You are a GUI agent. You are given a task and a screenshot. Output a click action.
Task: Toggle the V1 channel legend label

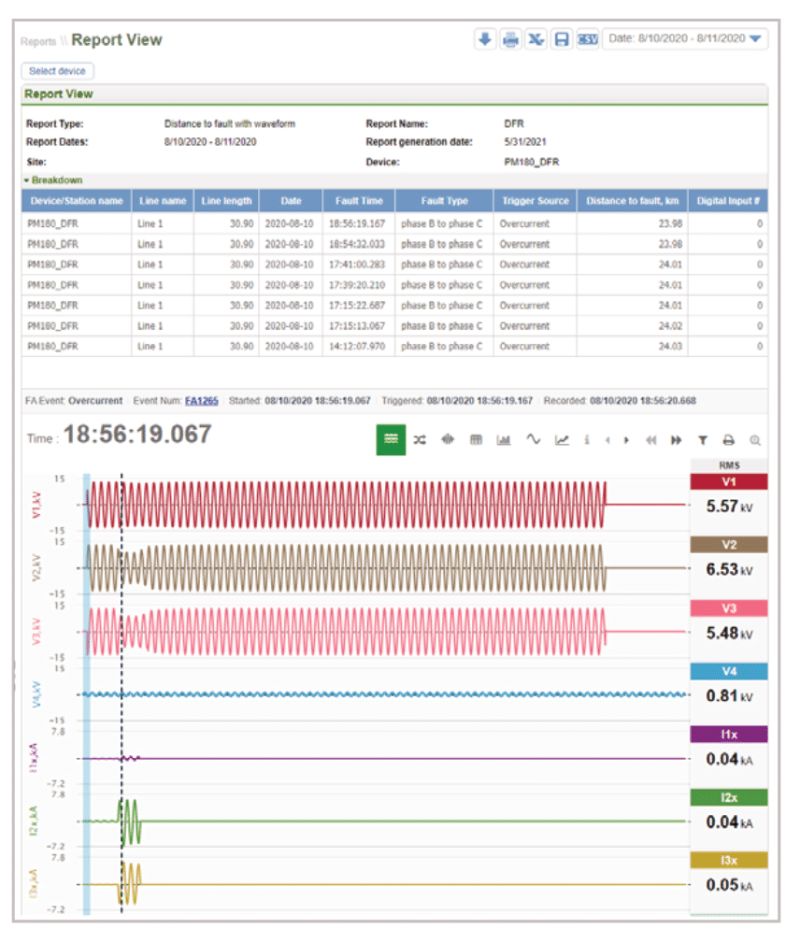pos(727,481)
